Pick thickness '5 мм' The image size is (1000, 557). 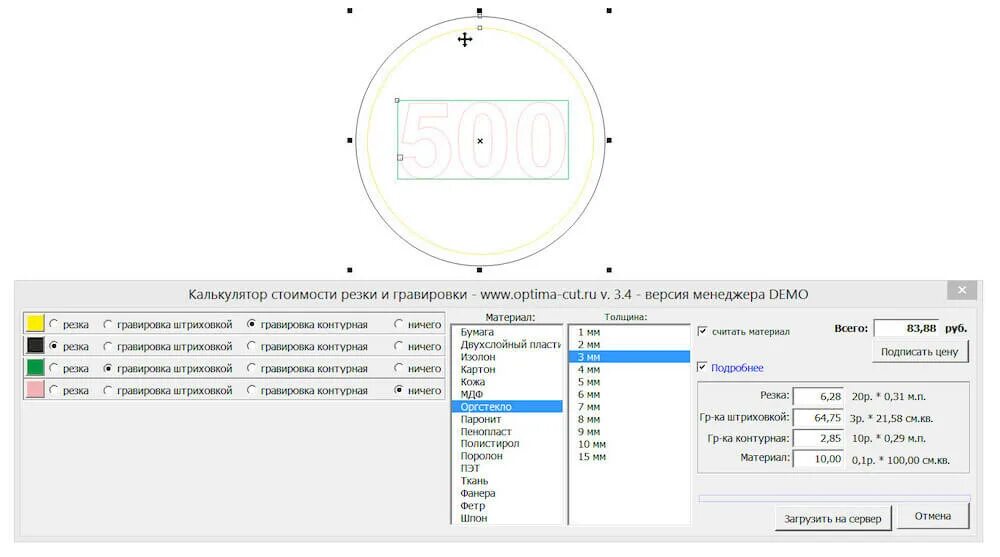(x=629, y=382)
